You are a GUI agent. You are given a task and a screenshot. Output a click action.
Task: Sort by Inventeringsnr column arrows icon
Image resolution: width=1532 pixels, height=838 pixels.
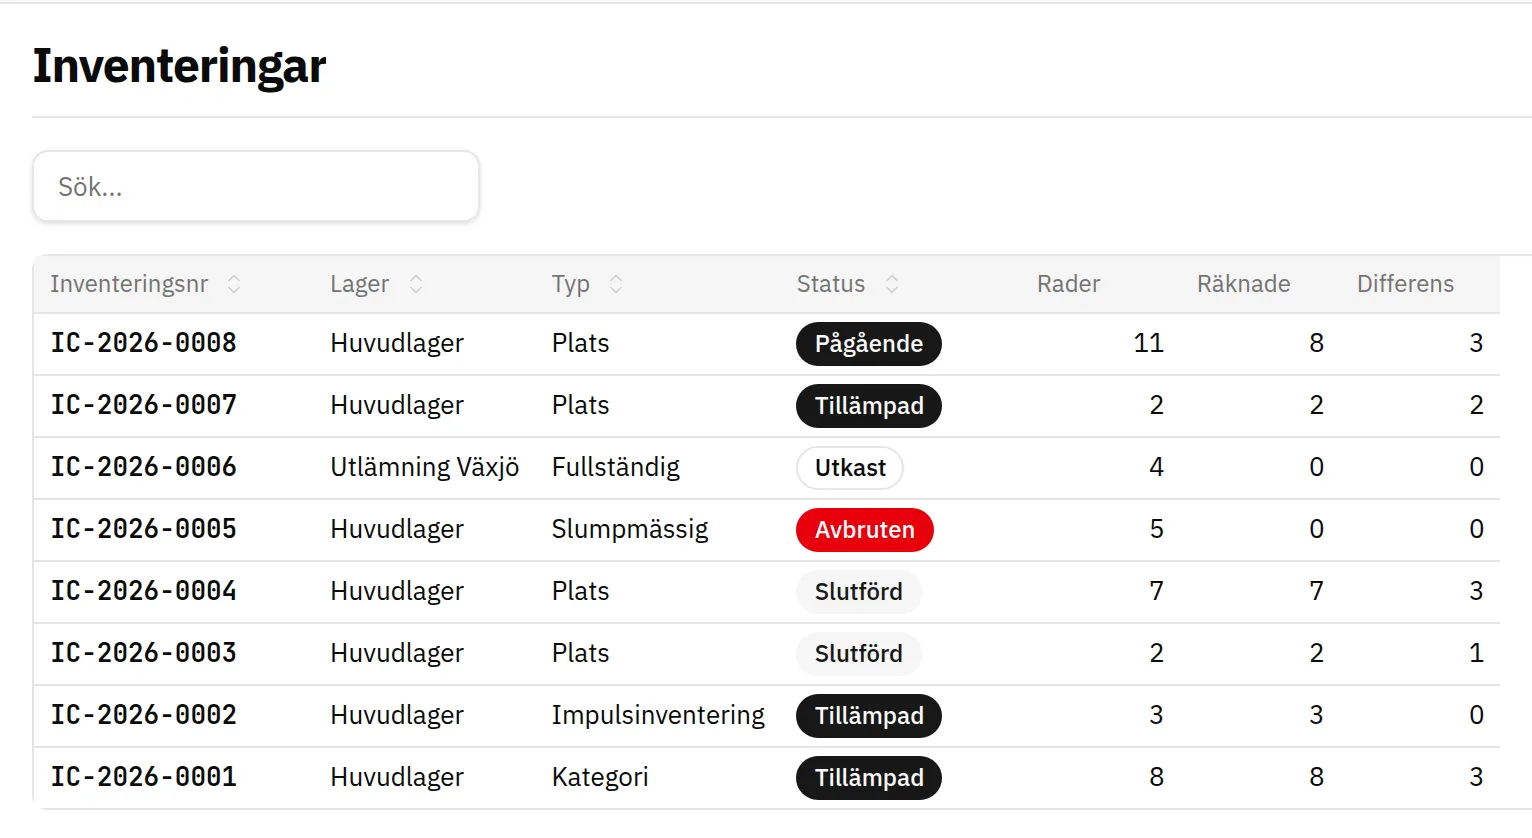pos(234,284)
